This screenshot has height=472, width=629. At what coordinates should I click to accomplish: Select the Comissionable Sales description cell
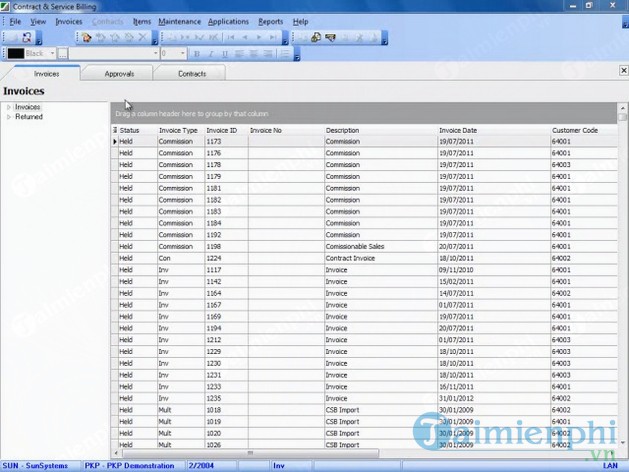click(381, 247)
